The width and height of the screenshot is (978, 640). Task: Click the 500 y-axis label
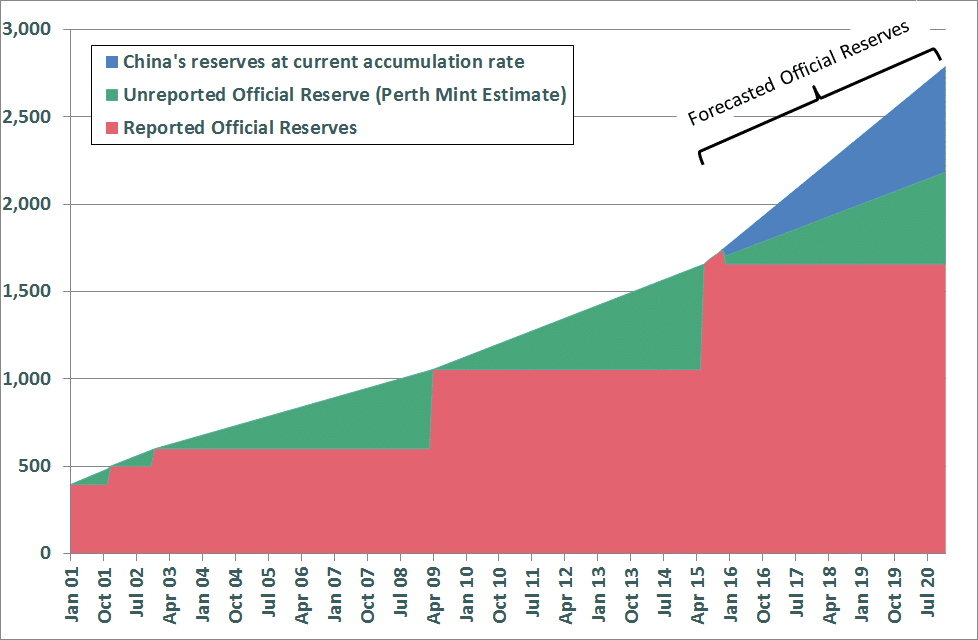34,466
